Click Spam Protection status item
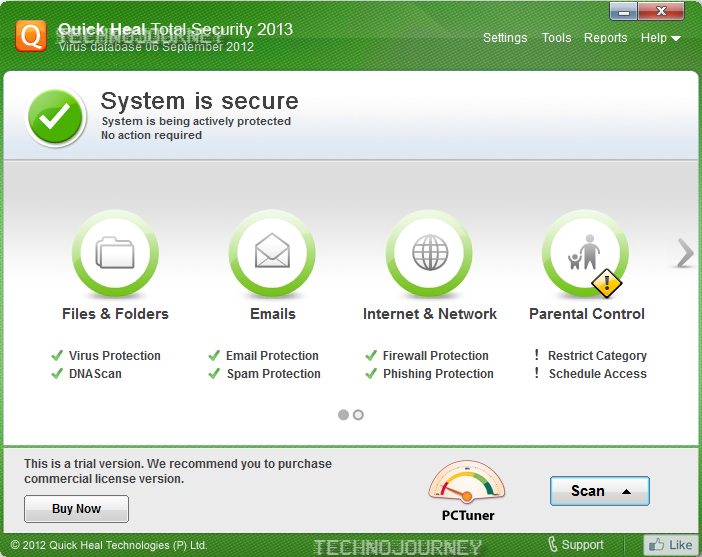702x557 pixels. (x=264, y=373)
